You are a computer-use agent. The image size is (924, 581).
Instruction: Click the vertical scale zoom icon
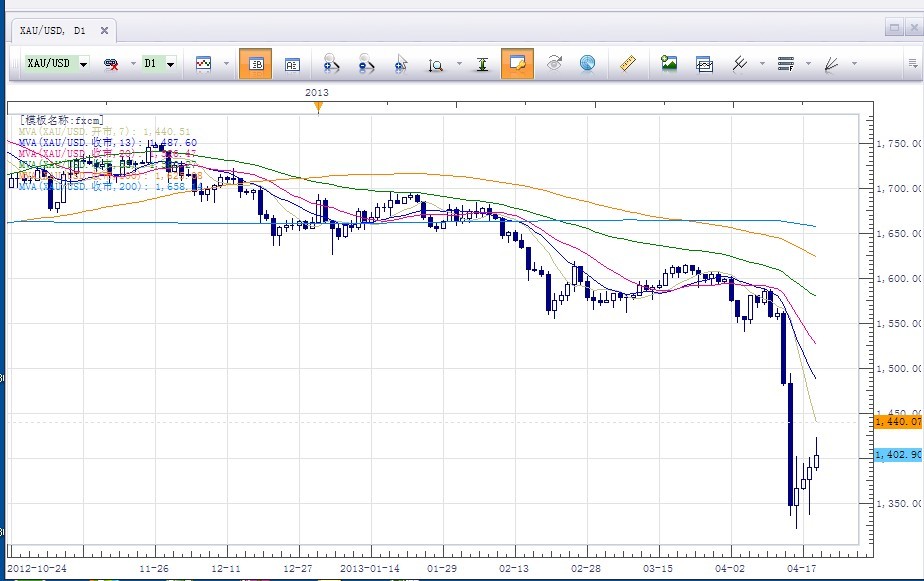click(x=436, y=65)
